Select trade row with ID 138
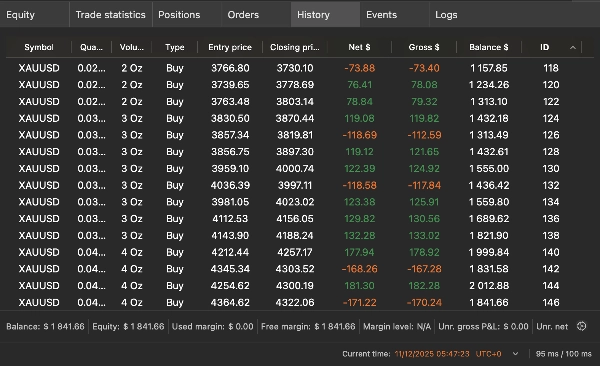This screenshot has height=366, width=600. coord(300,235)
